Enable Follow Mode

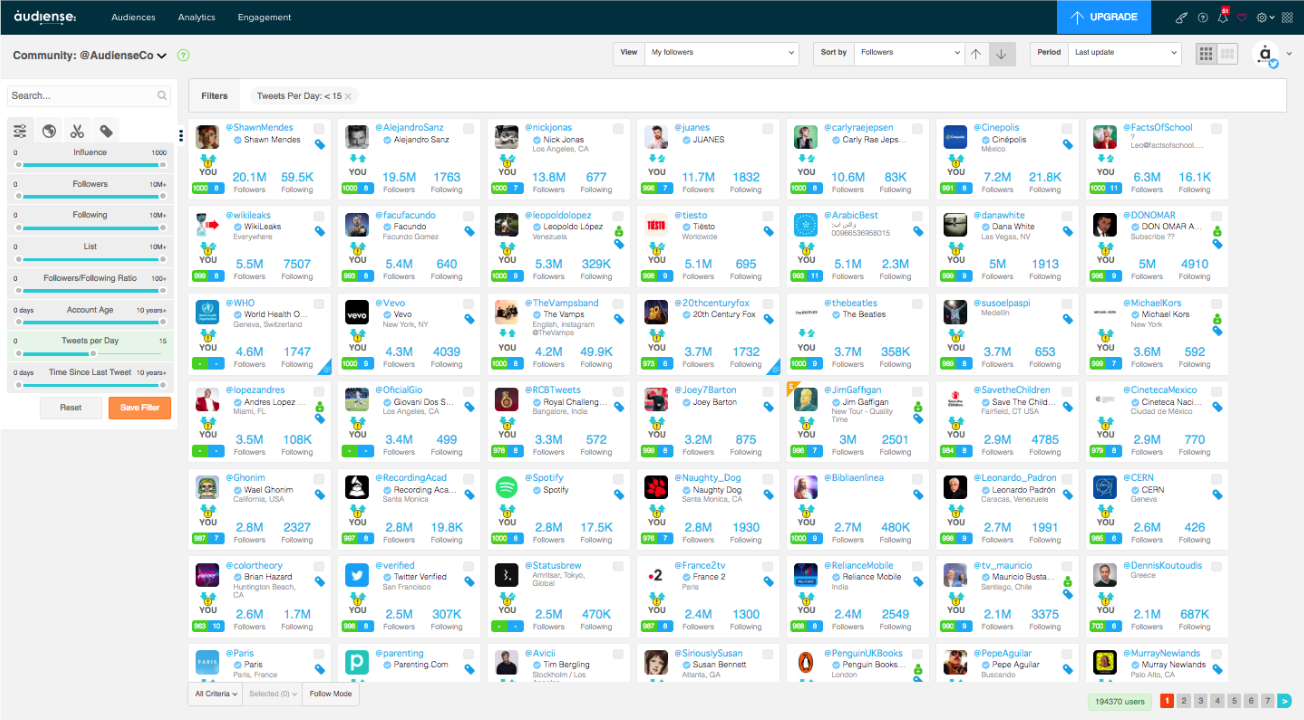[x=330, y=694]
